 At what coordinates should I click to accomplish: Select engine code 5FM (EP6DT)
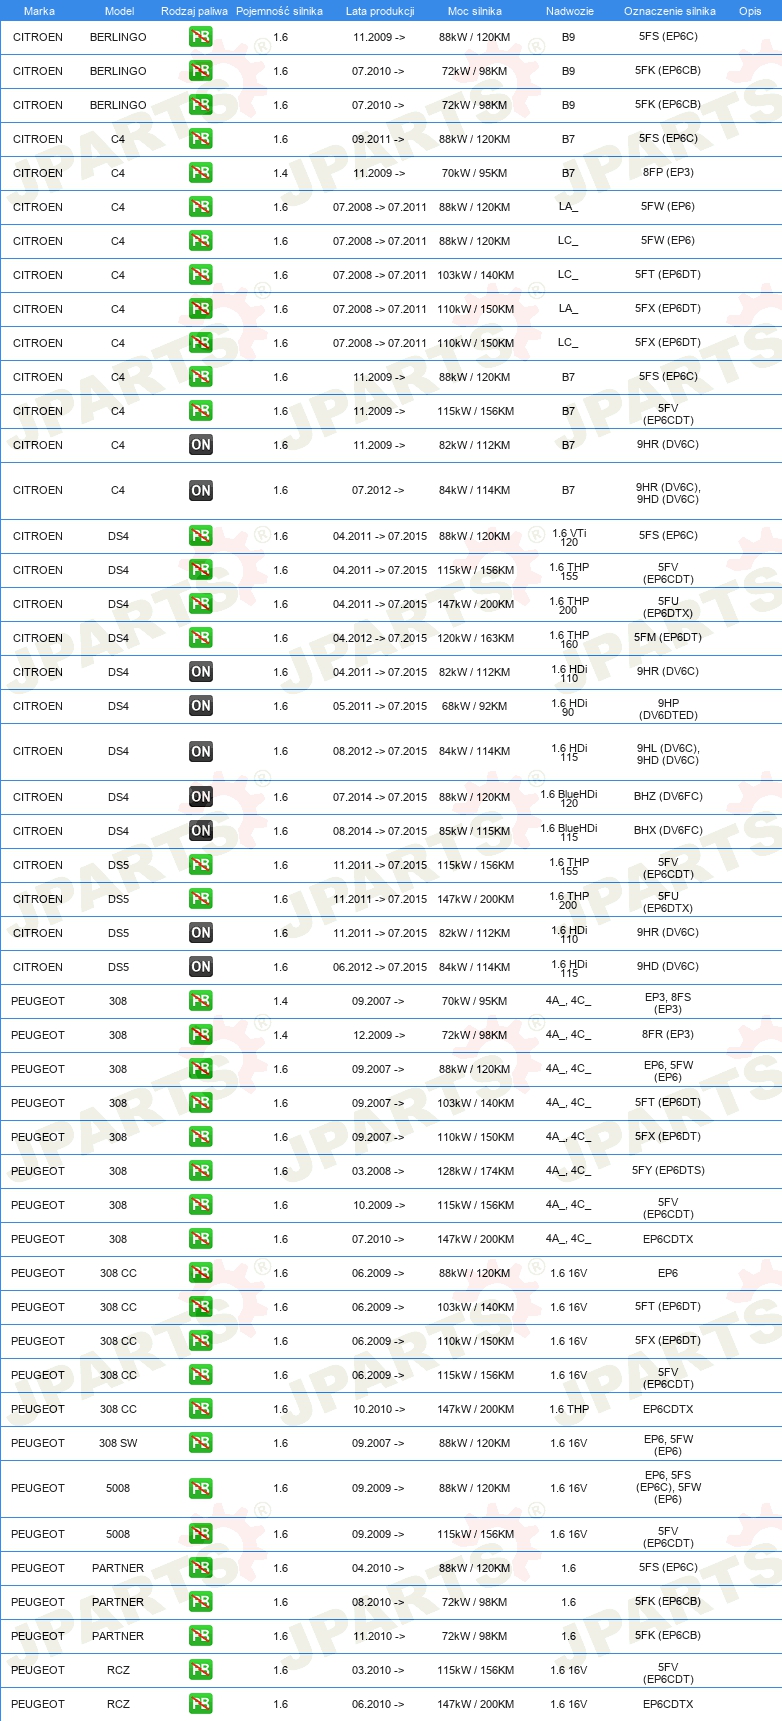pyautogui.click(x=668, y=637)
